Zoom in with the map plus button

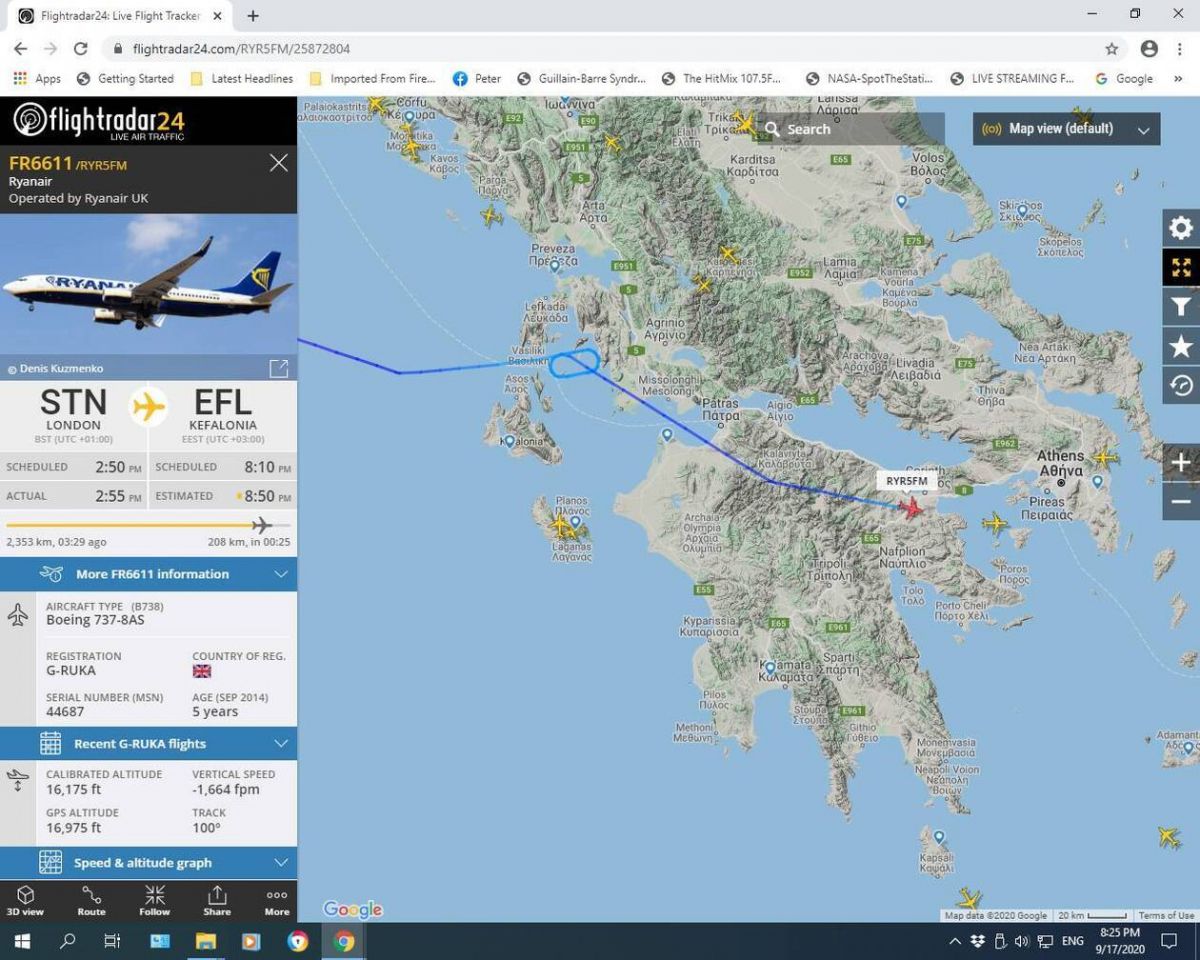(1181, 463)
